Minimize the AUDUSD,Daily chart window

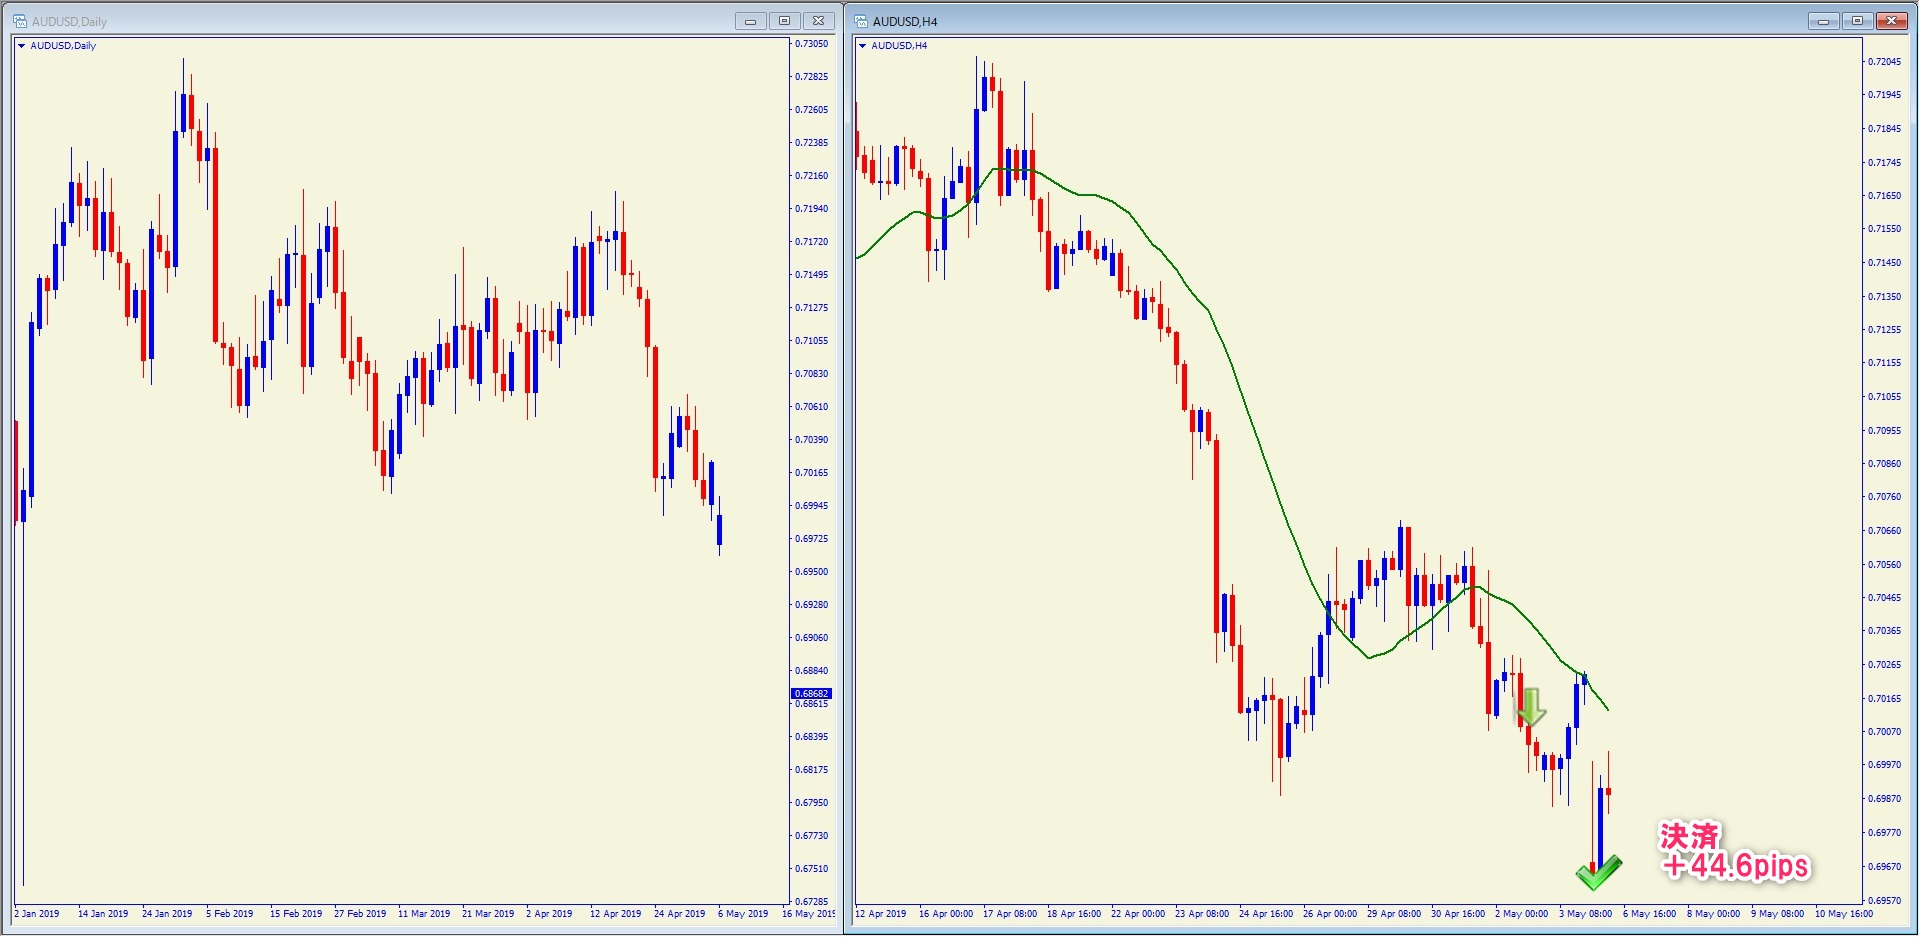(x=750, y=21)
